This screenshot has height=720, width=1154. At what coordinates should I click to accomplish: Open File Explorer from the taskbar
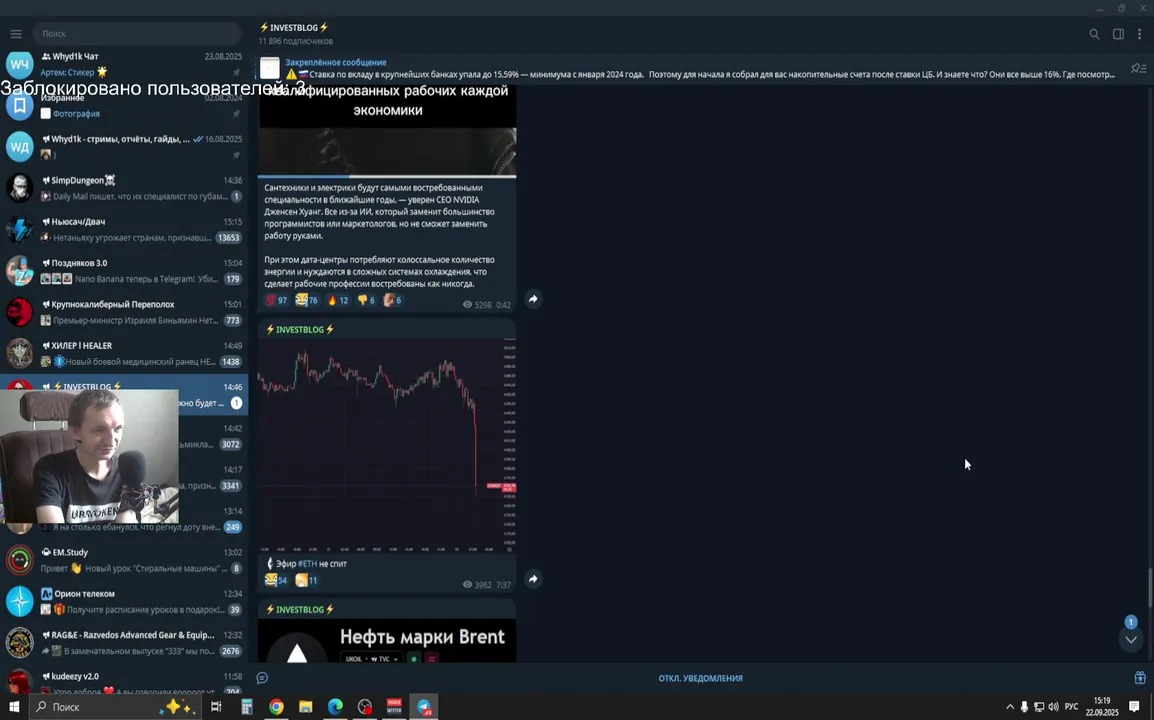coord(305,707)
